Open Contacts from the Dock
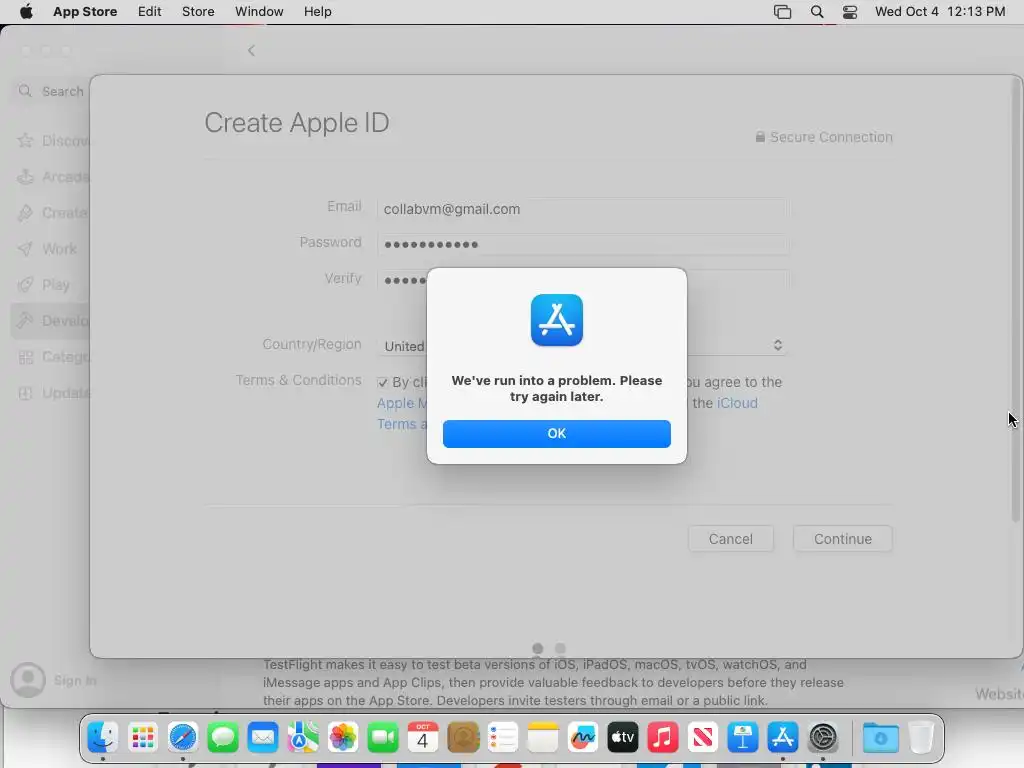This screenshot has height=768, width=1024. click(x=463, y=738)
